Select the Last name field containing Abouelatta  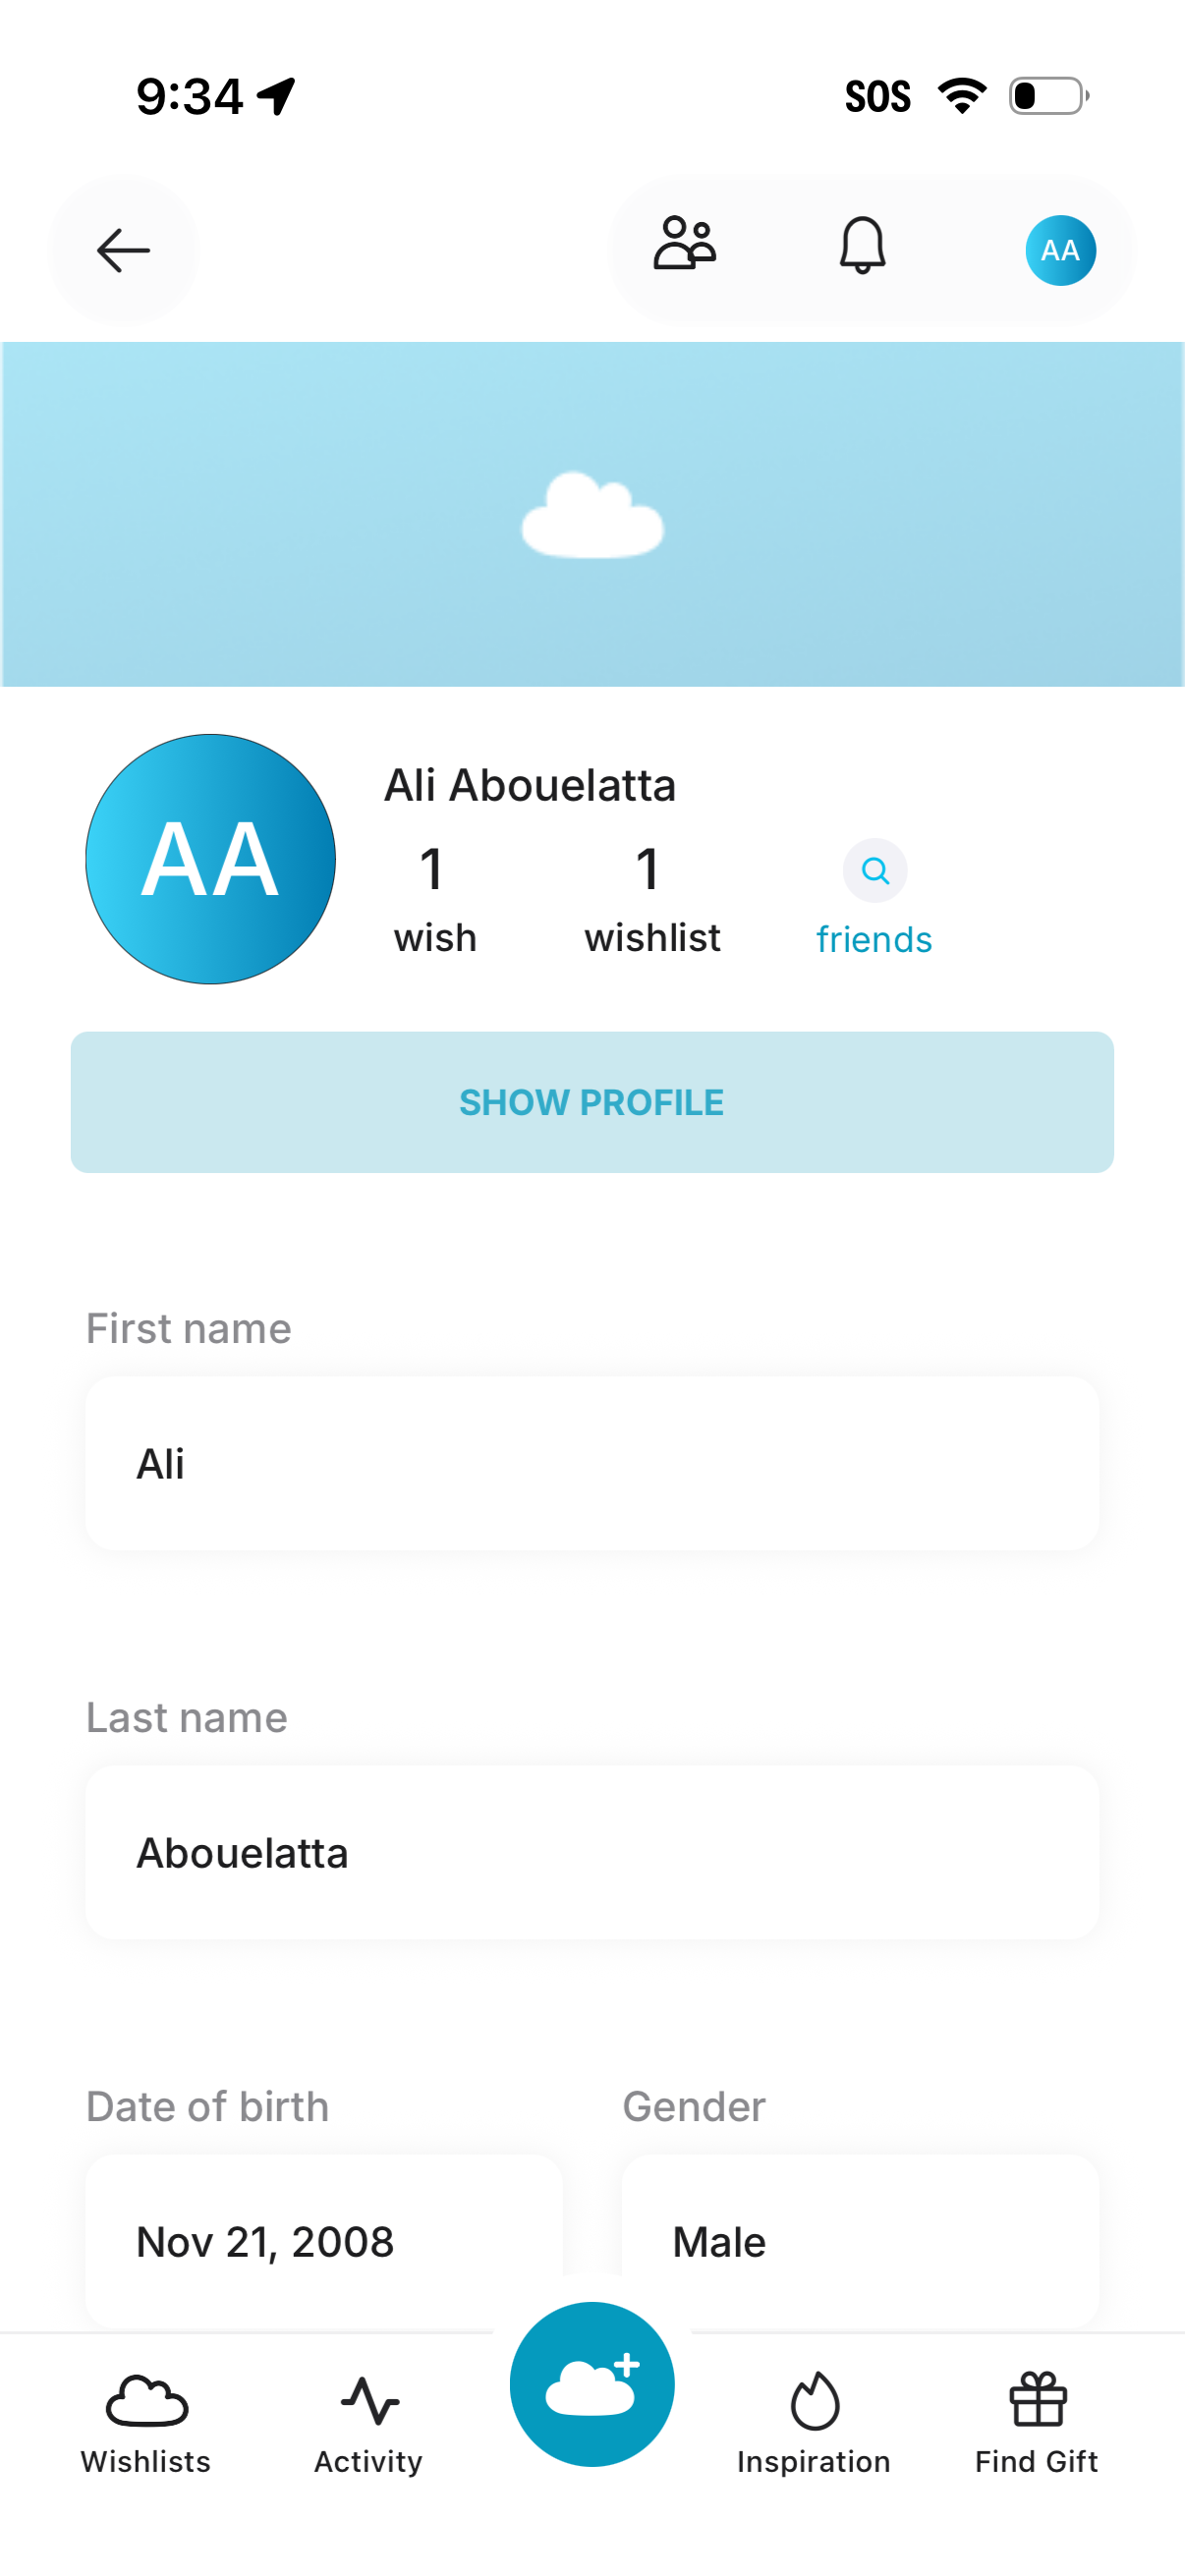592,1851
